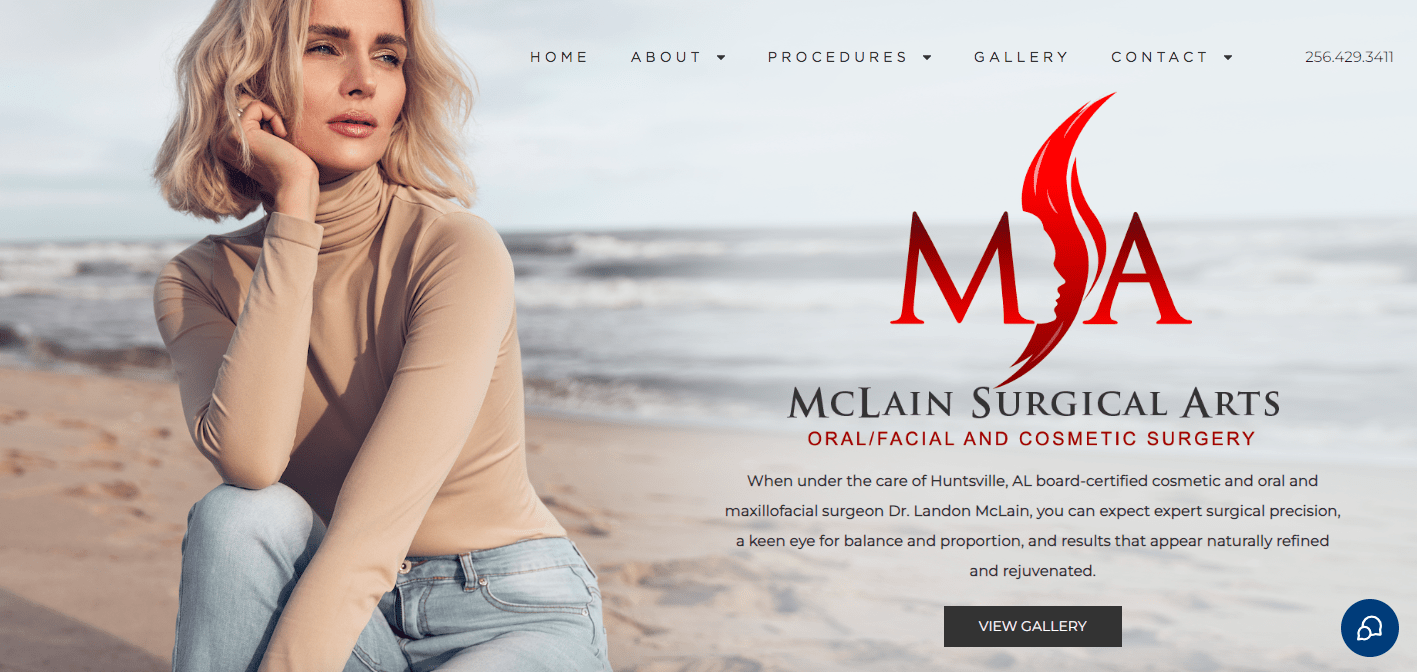Image resolution: width=1417 pixels, height=672 pixels.
Task: Expand the PROCEDURES dropdown arrow
Action: point(927,58)
